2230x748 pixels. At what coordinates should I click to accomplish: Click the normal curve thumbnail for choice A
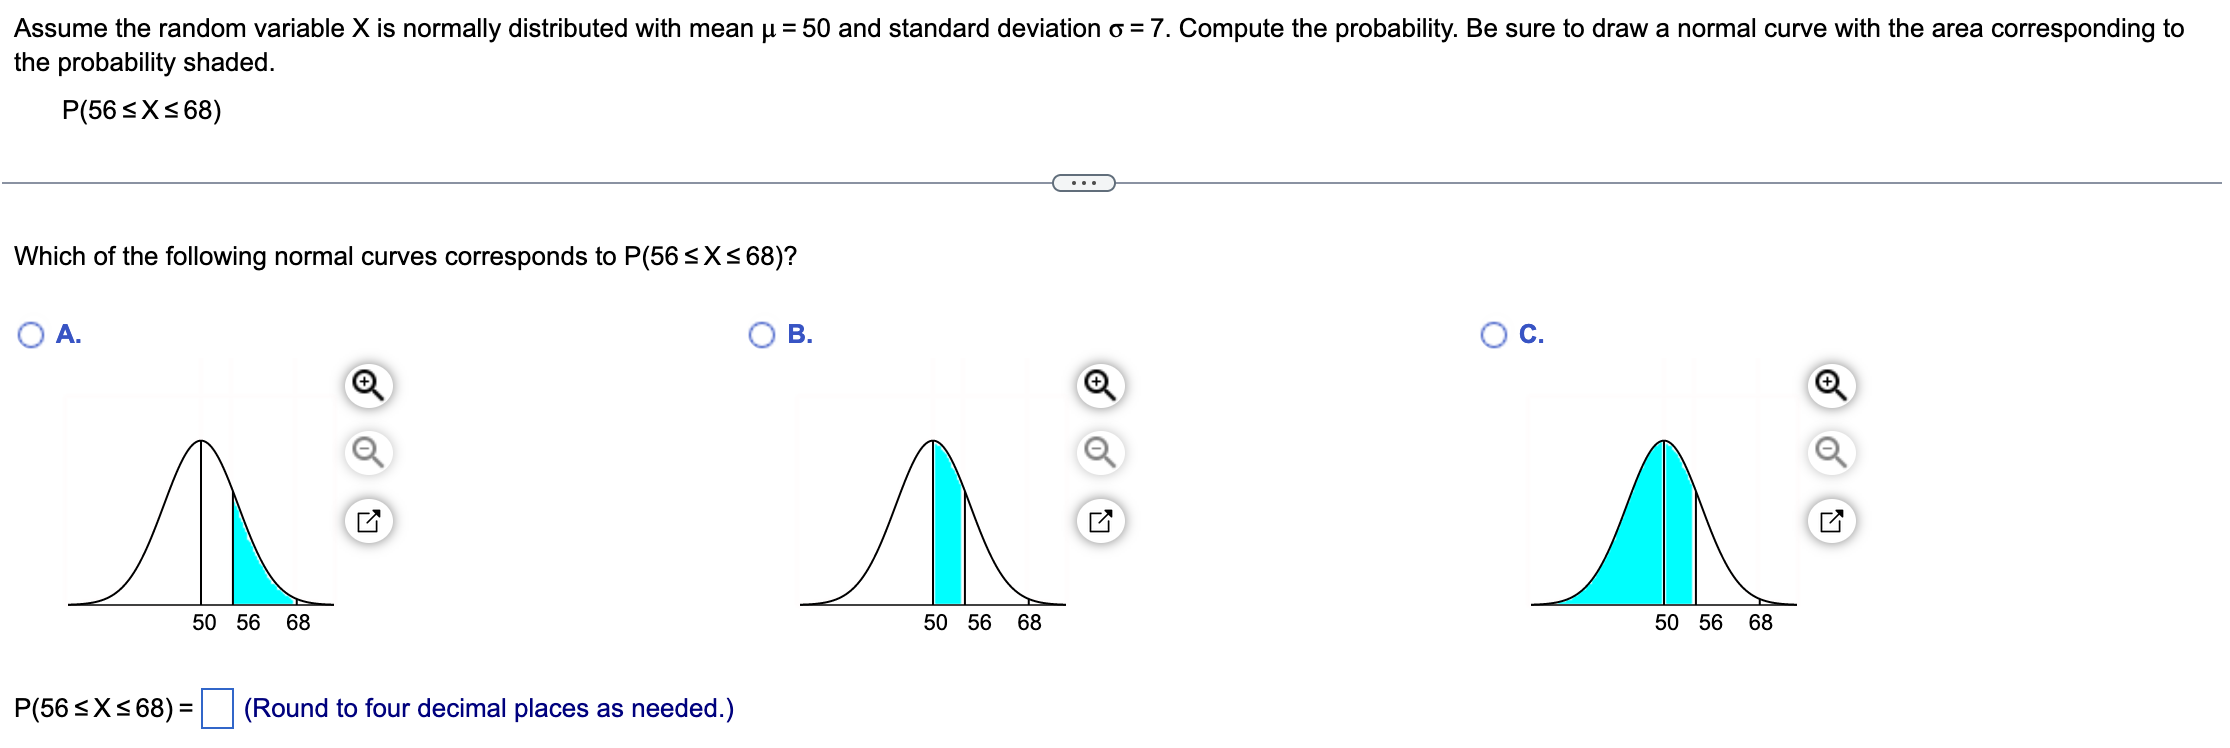[x=200, y=520]
